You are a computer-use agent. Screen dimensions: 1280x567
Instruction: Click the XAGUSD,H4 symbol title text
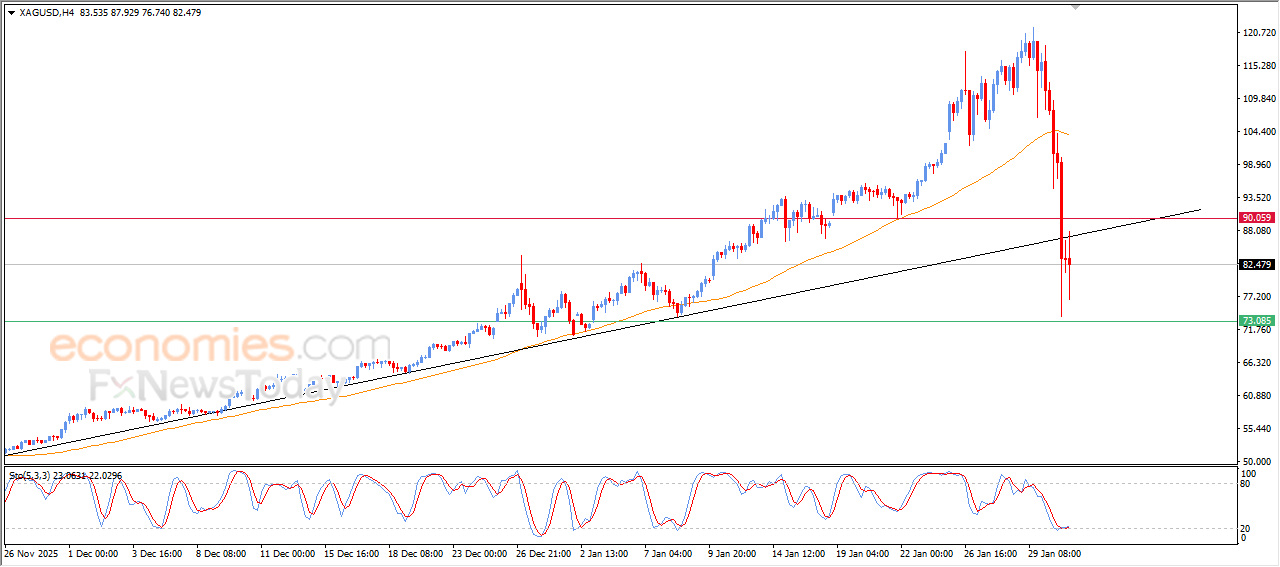click(47, 13)
